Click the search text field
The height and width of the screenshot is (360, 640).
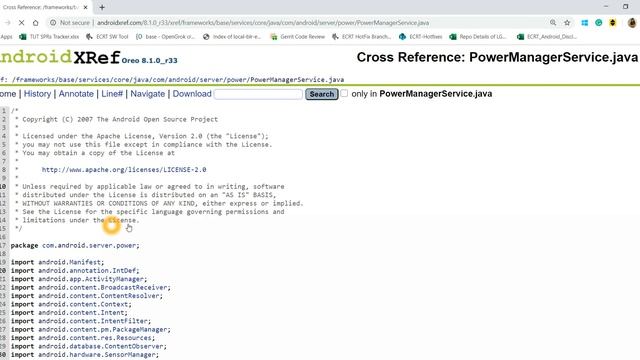coord(258,94)
